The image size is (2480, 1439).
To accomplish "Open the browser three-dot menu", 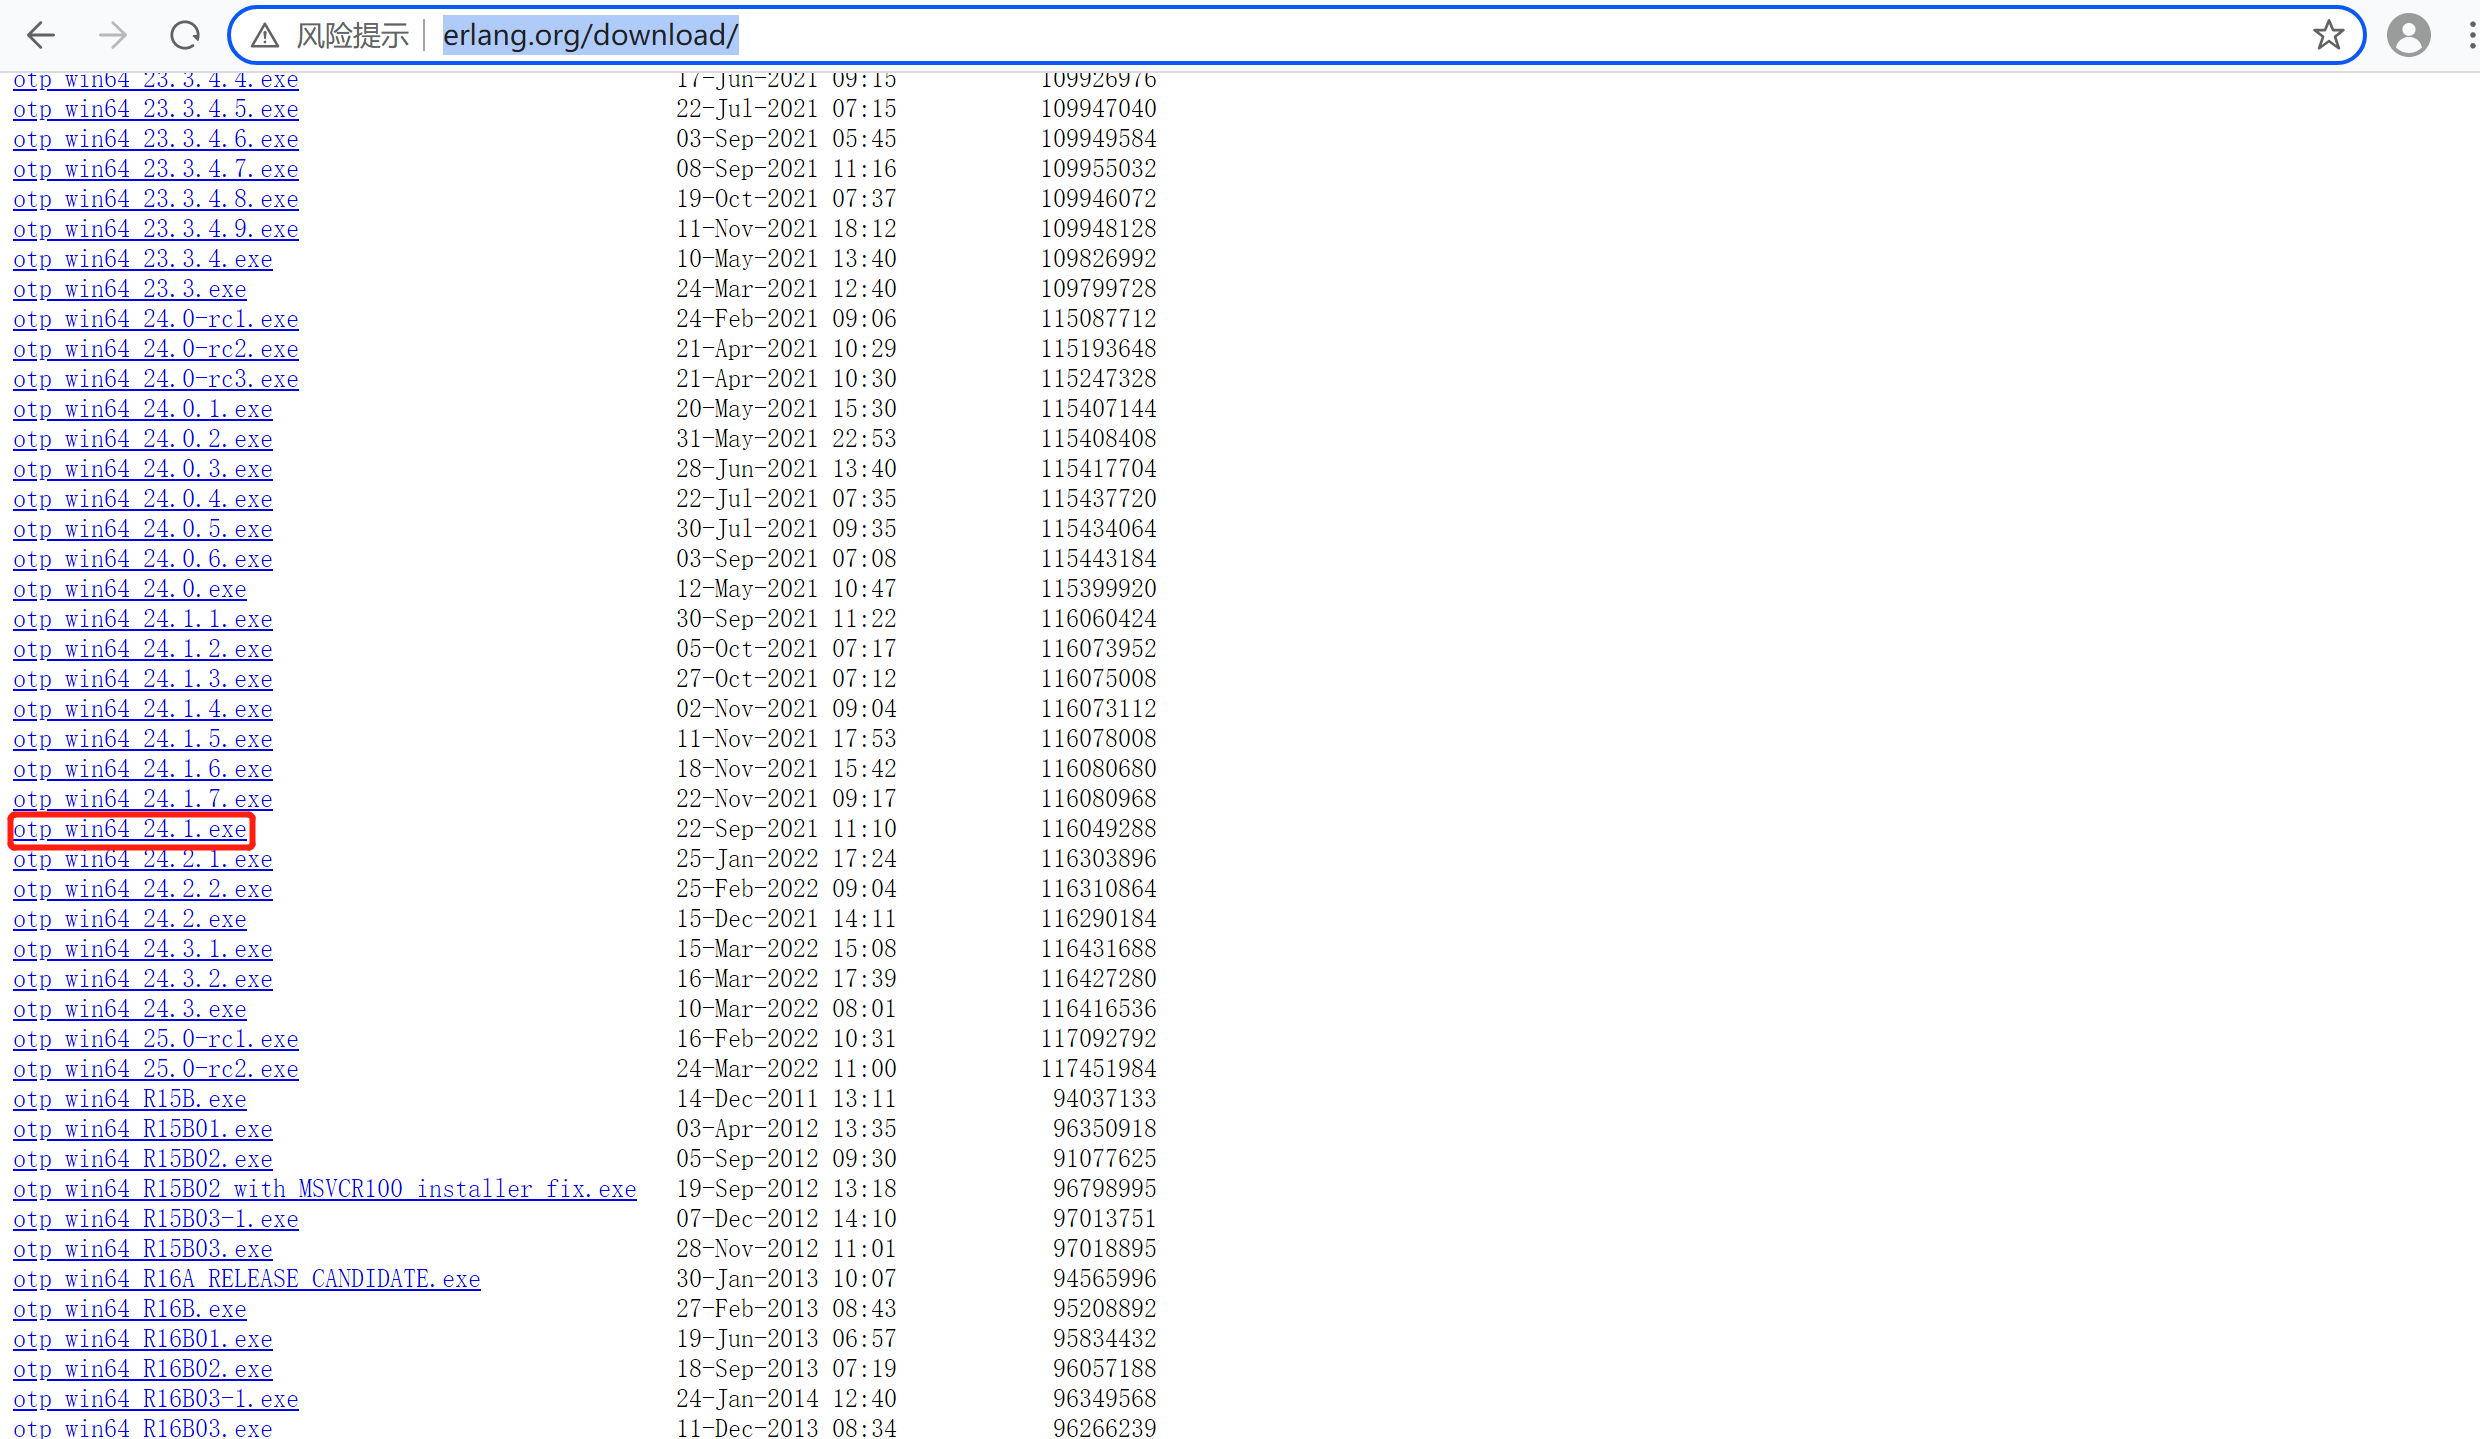I will (2471, 36).
